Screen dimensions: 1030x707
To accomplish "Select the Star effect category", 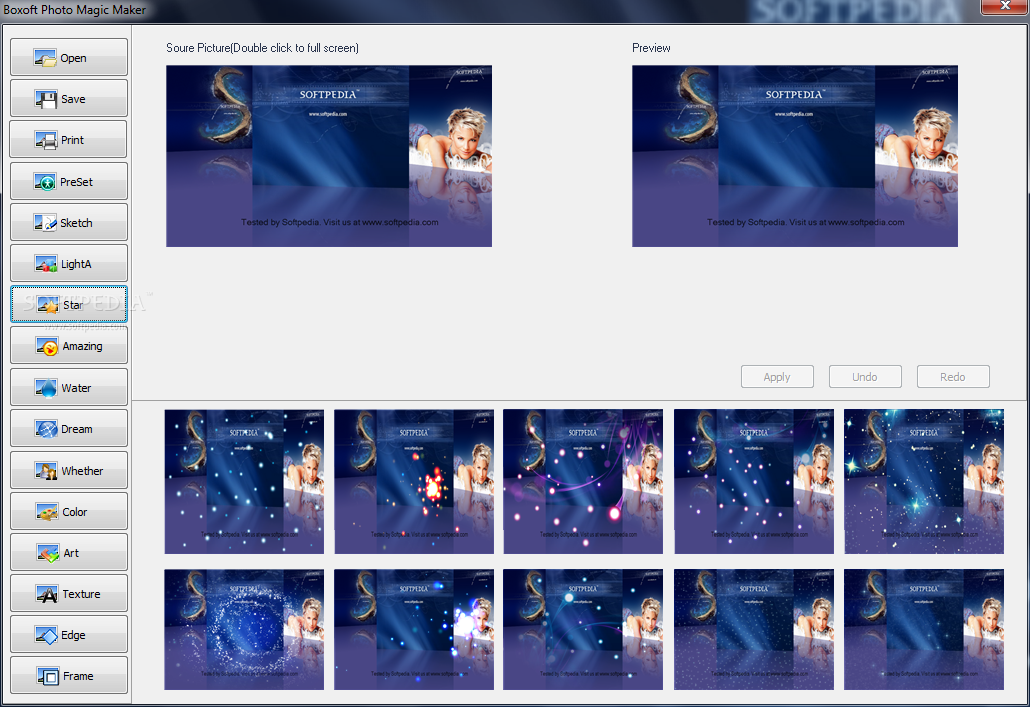I will point(69,304).
